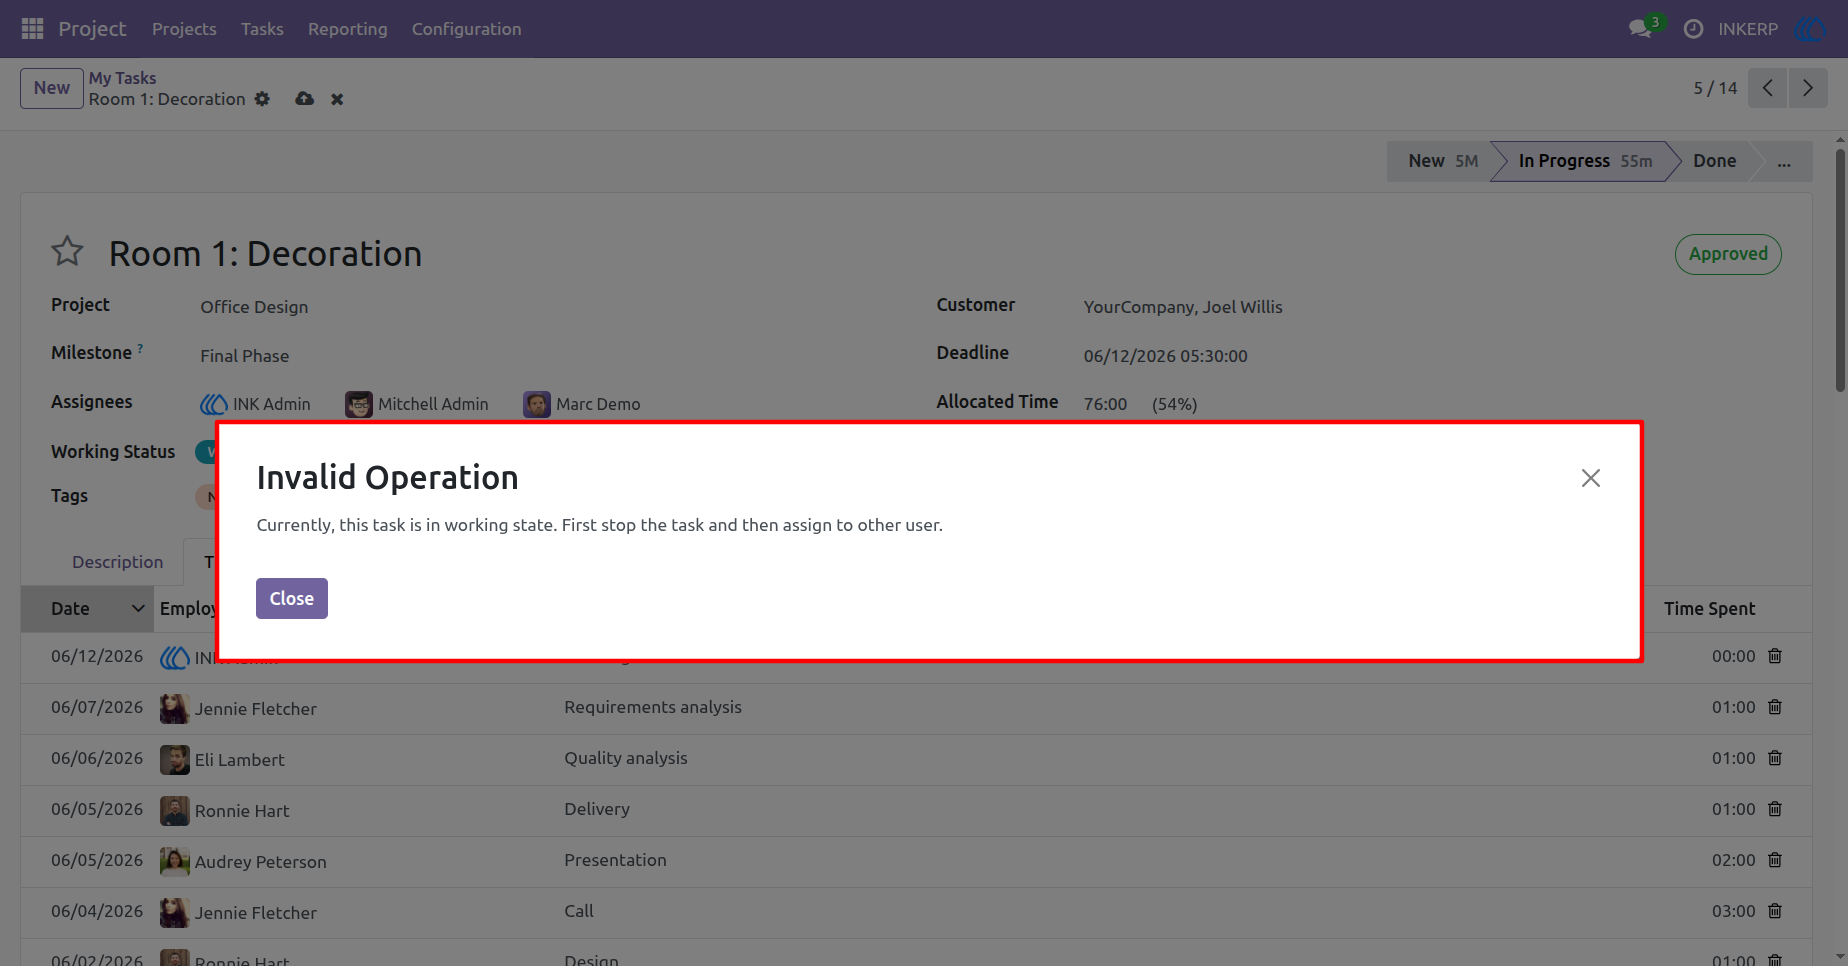Click the Approved state button
The image size is (1848, 966).
1728,254
